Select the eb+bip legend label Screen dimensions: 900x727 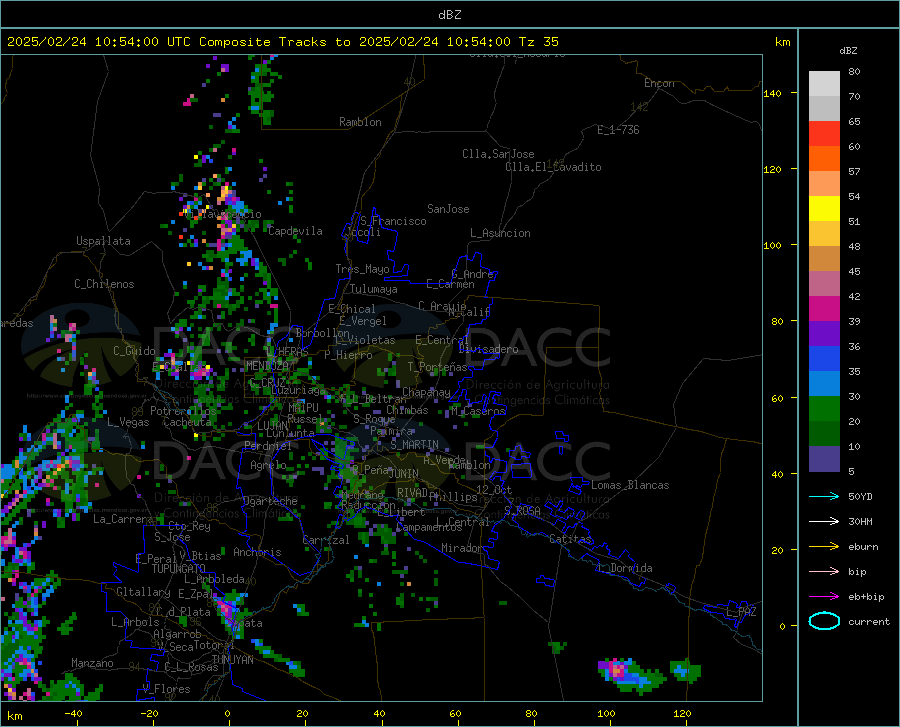[x=866, y=597]
